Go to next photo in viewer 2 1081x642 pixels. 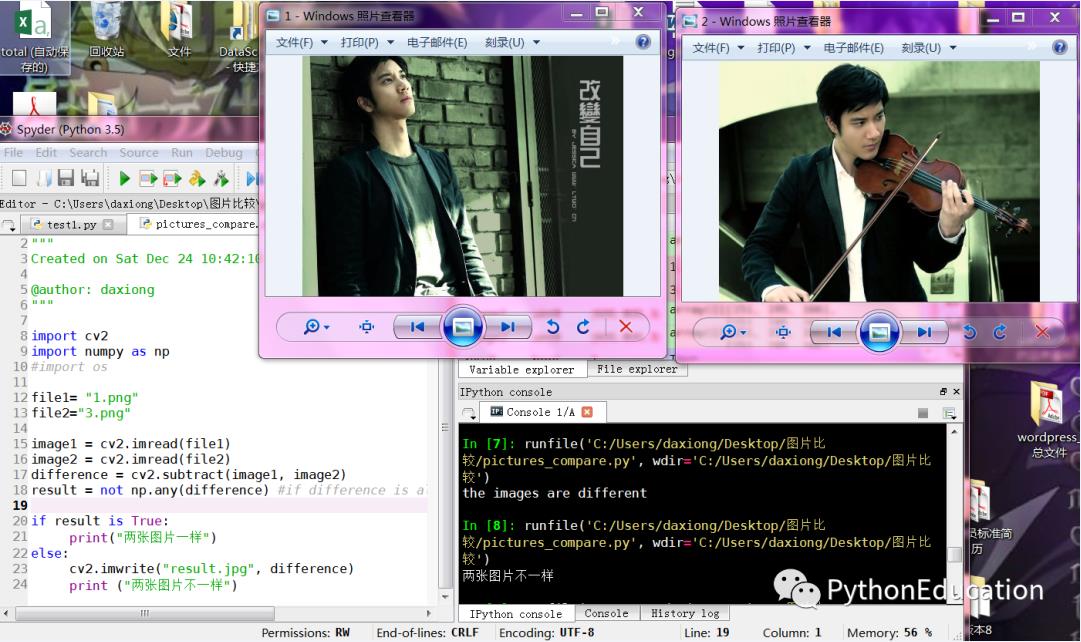pyautogui.click(x=925, y=332)
